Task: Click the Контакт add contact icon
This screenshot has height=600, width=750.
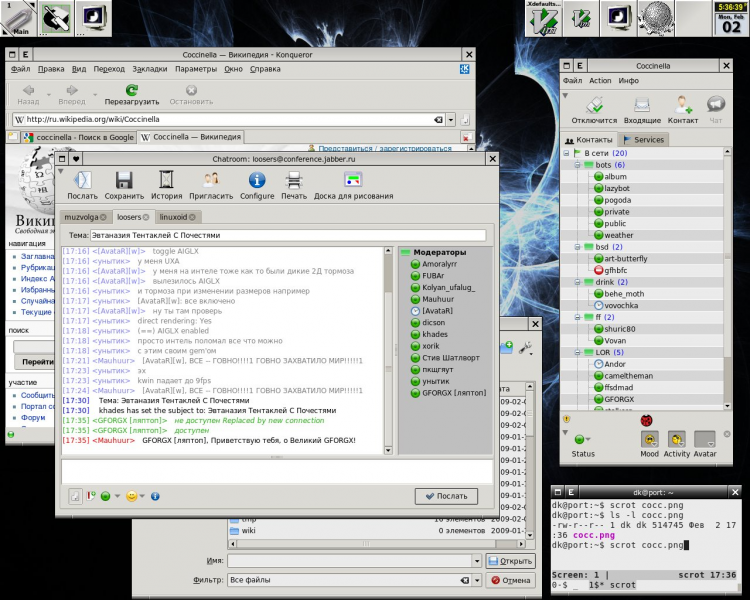Action: [683, 106]
